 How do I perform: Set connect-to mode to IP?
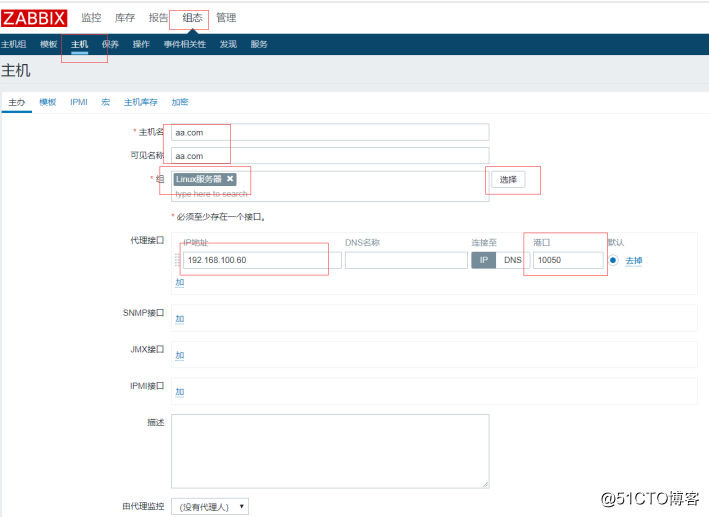484,260
